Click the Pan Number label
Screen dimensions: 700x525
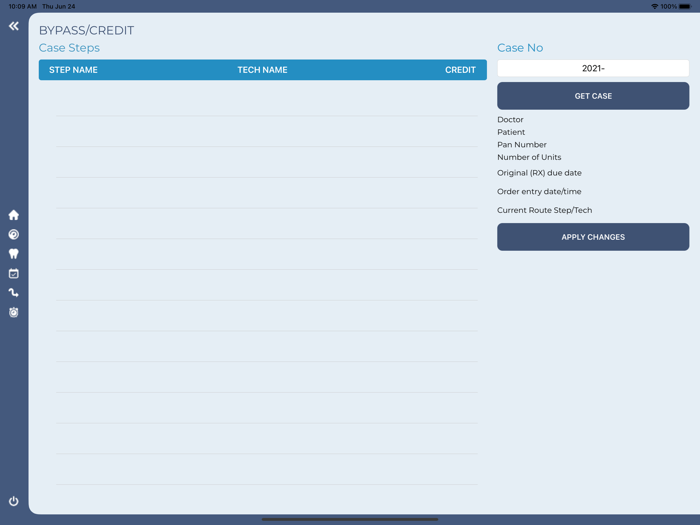pos(522,145)
